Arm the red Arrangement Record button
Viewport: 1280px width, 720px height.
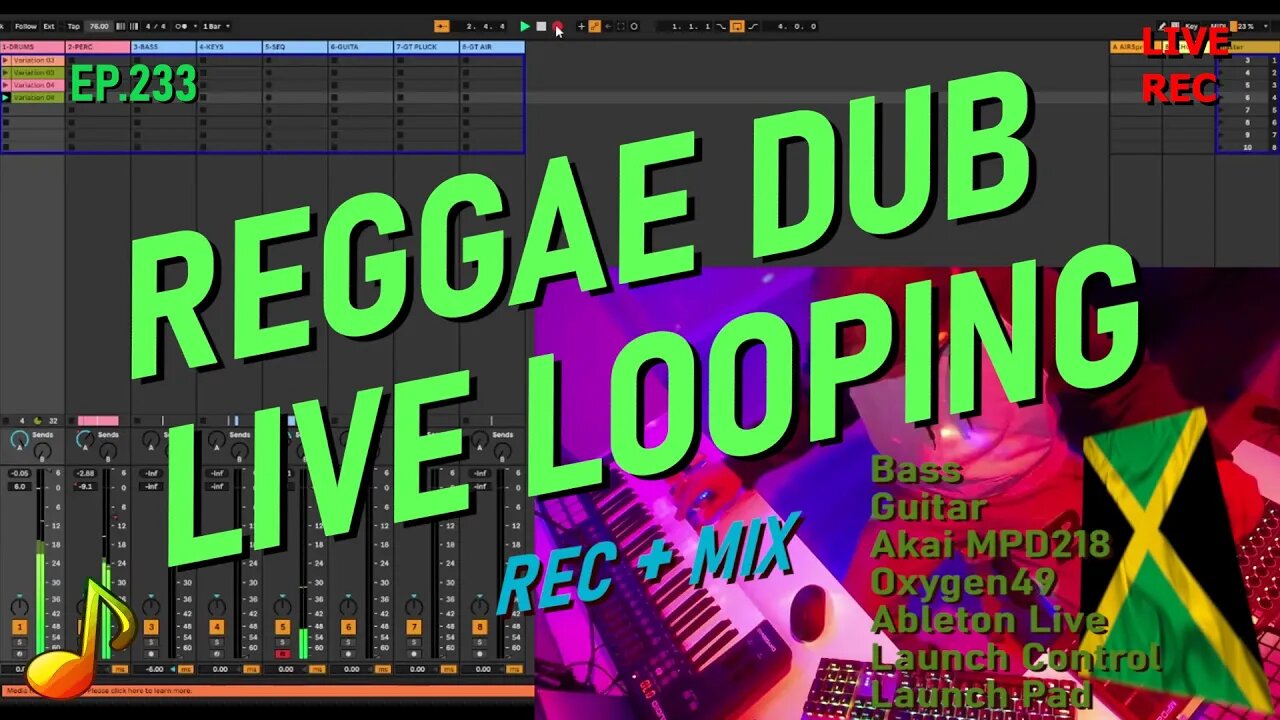pos(557,26)
